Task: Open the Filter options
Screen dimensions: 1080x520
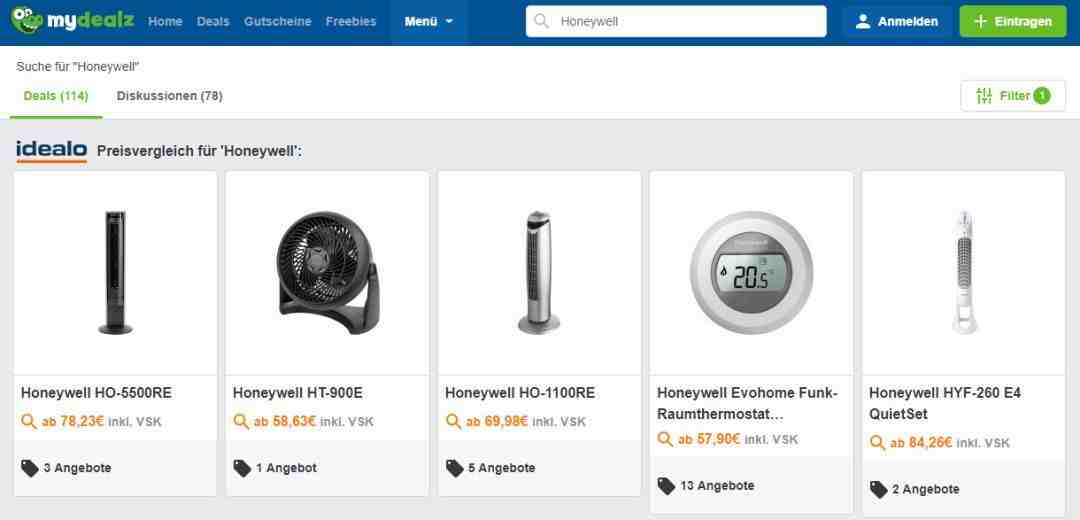Action: point(1012,96)
